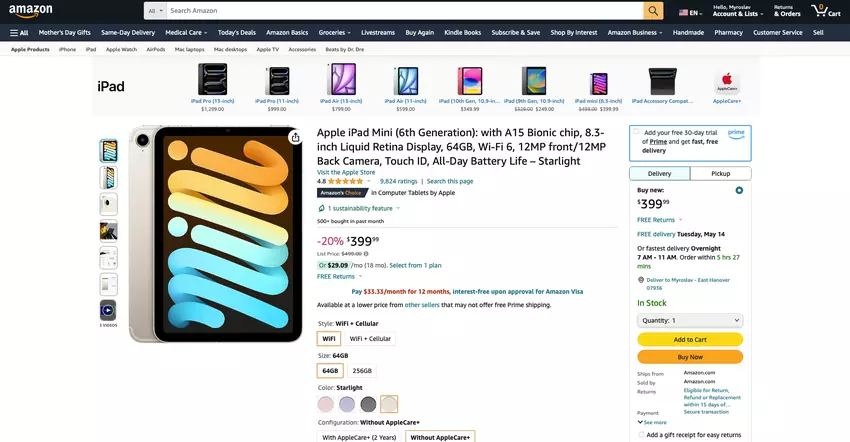Open the search category All dropdown
Screen dimensions: 850x442
coord(155,11)
